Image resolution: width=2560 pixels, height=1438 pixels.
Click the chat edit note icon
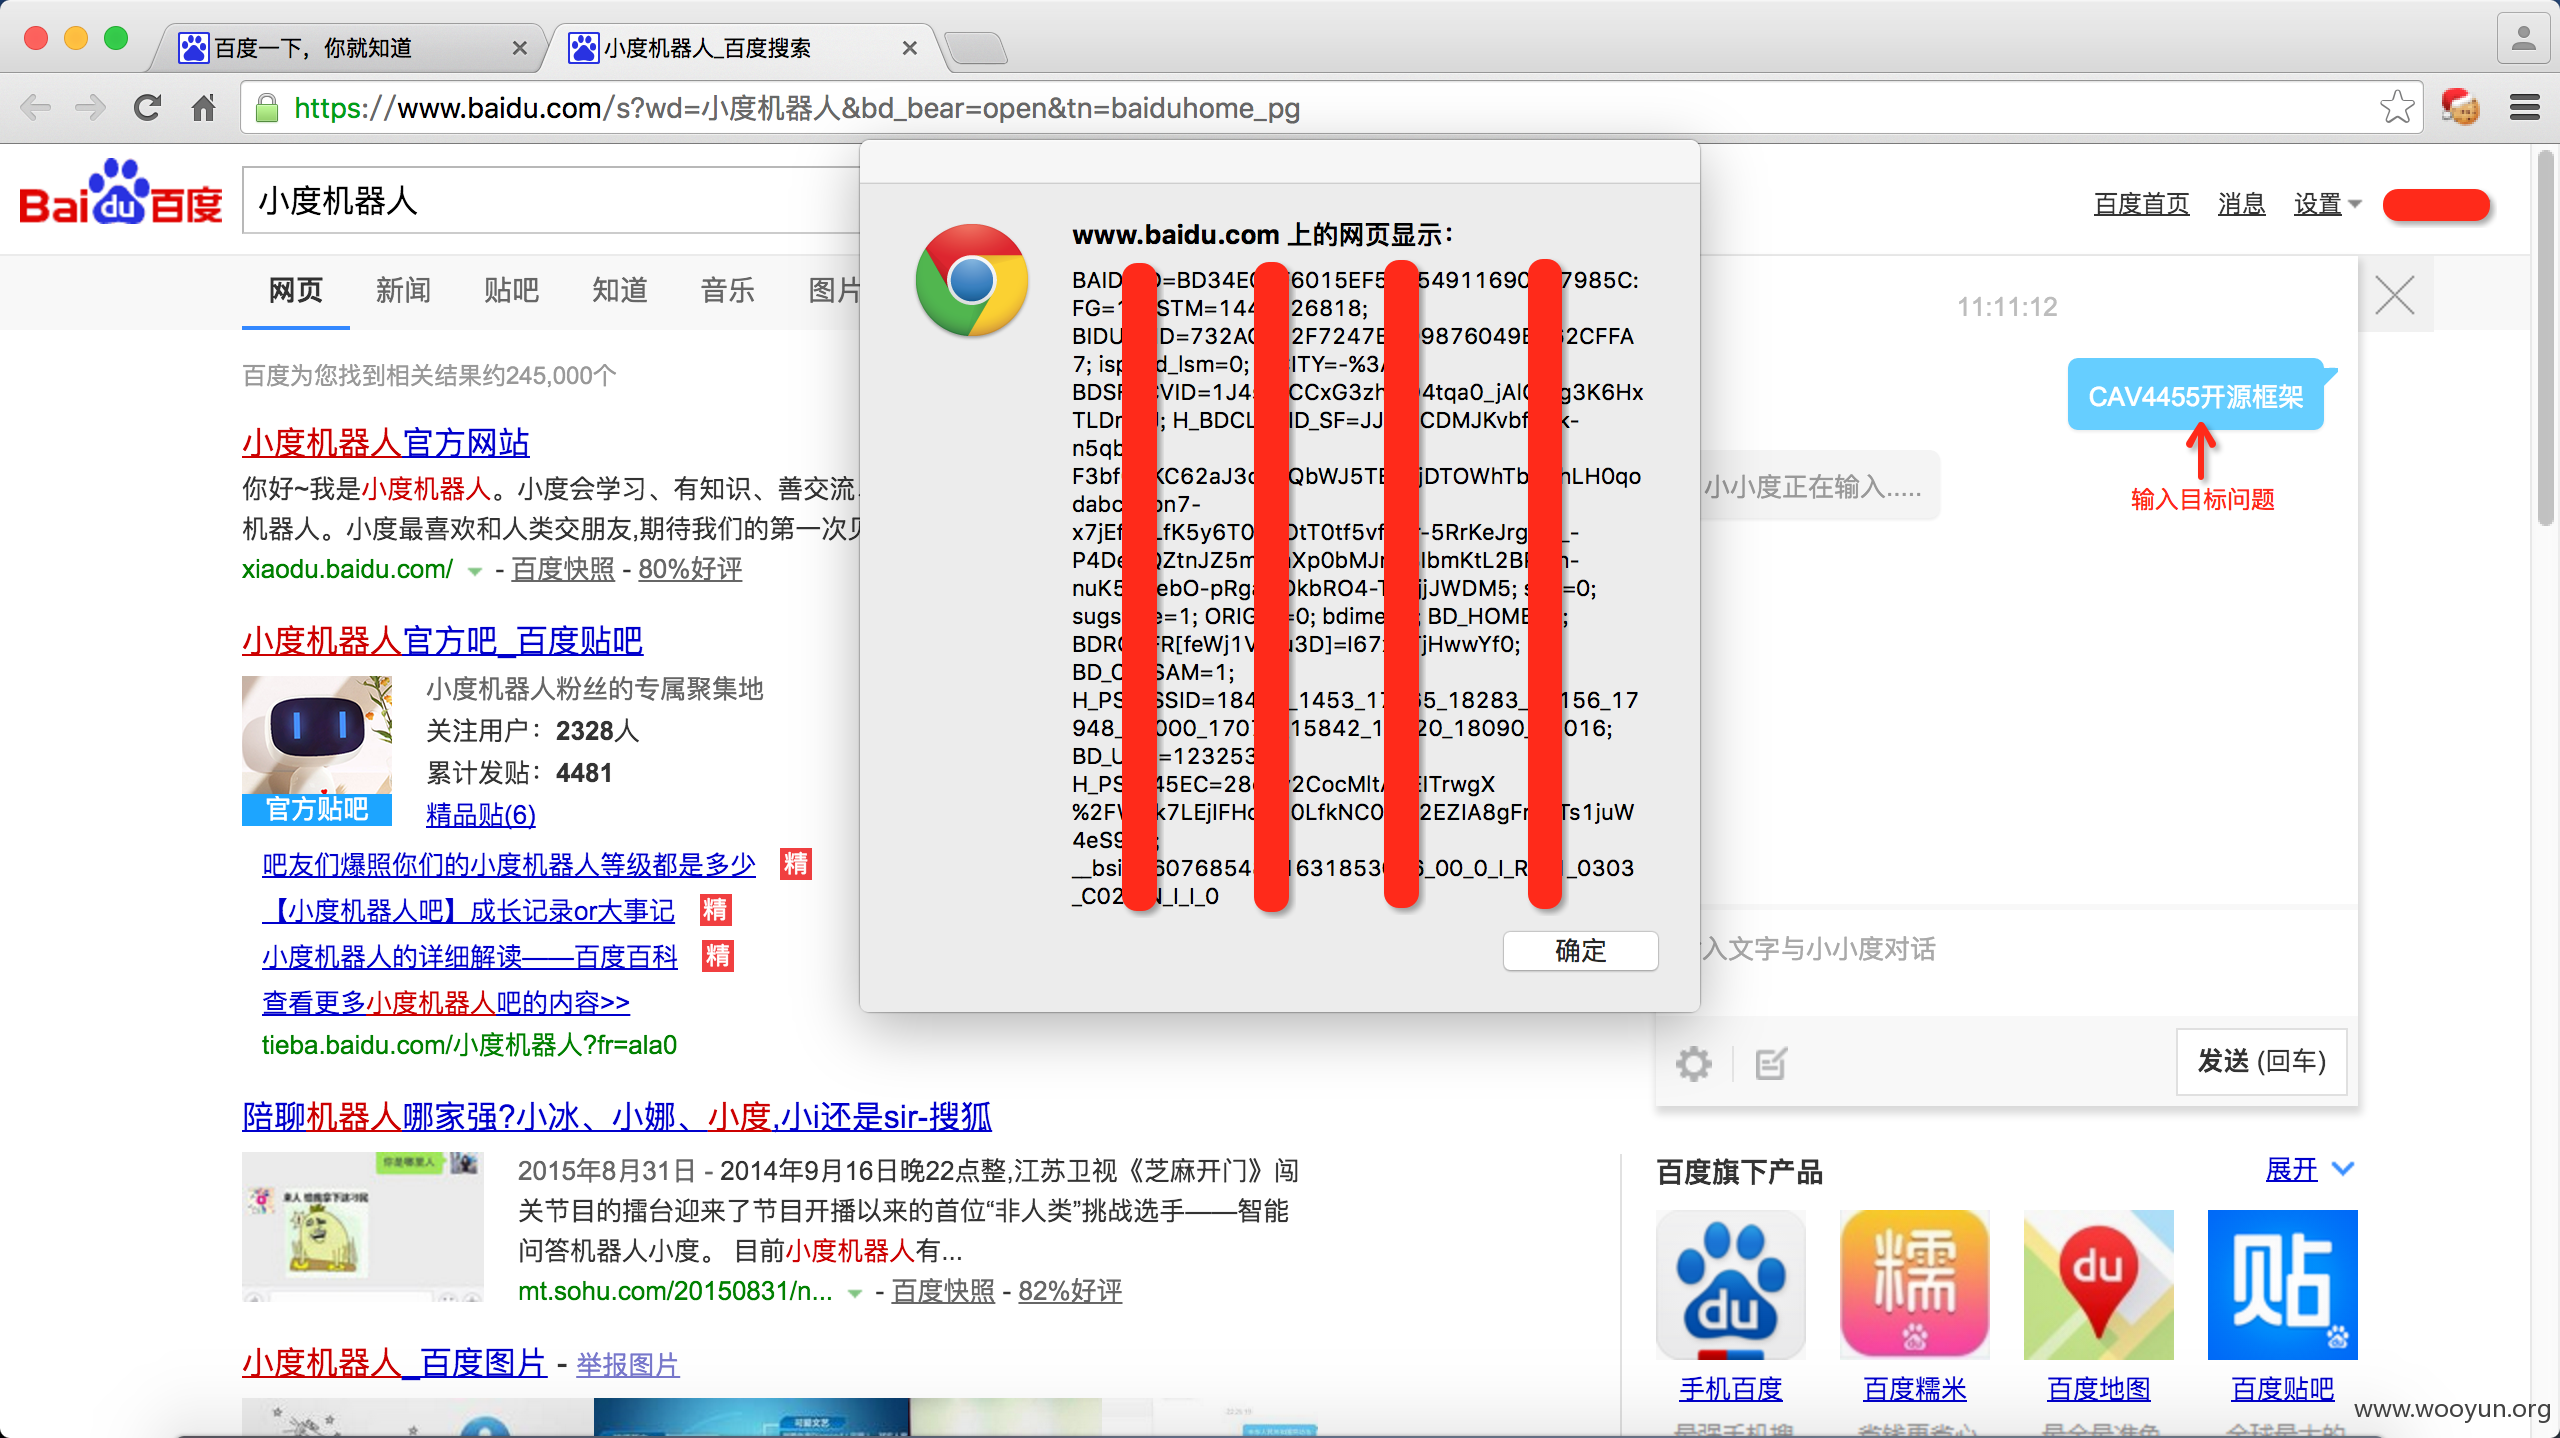click(1770, 1063)
